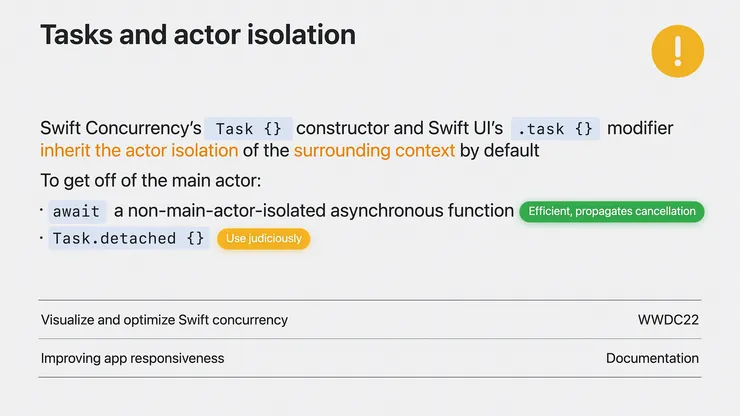Image resolution: width=740 pixels, height=416 pixels.
Task: Click the orange "surrounding context" text
Action: 374,151
